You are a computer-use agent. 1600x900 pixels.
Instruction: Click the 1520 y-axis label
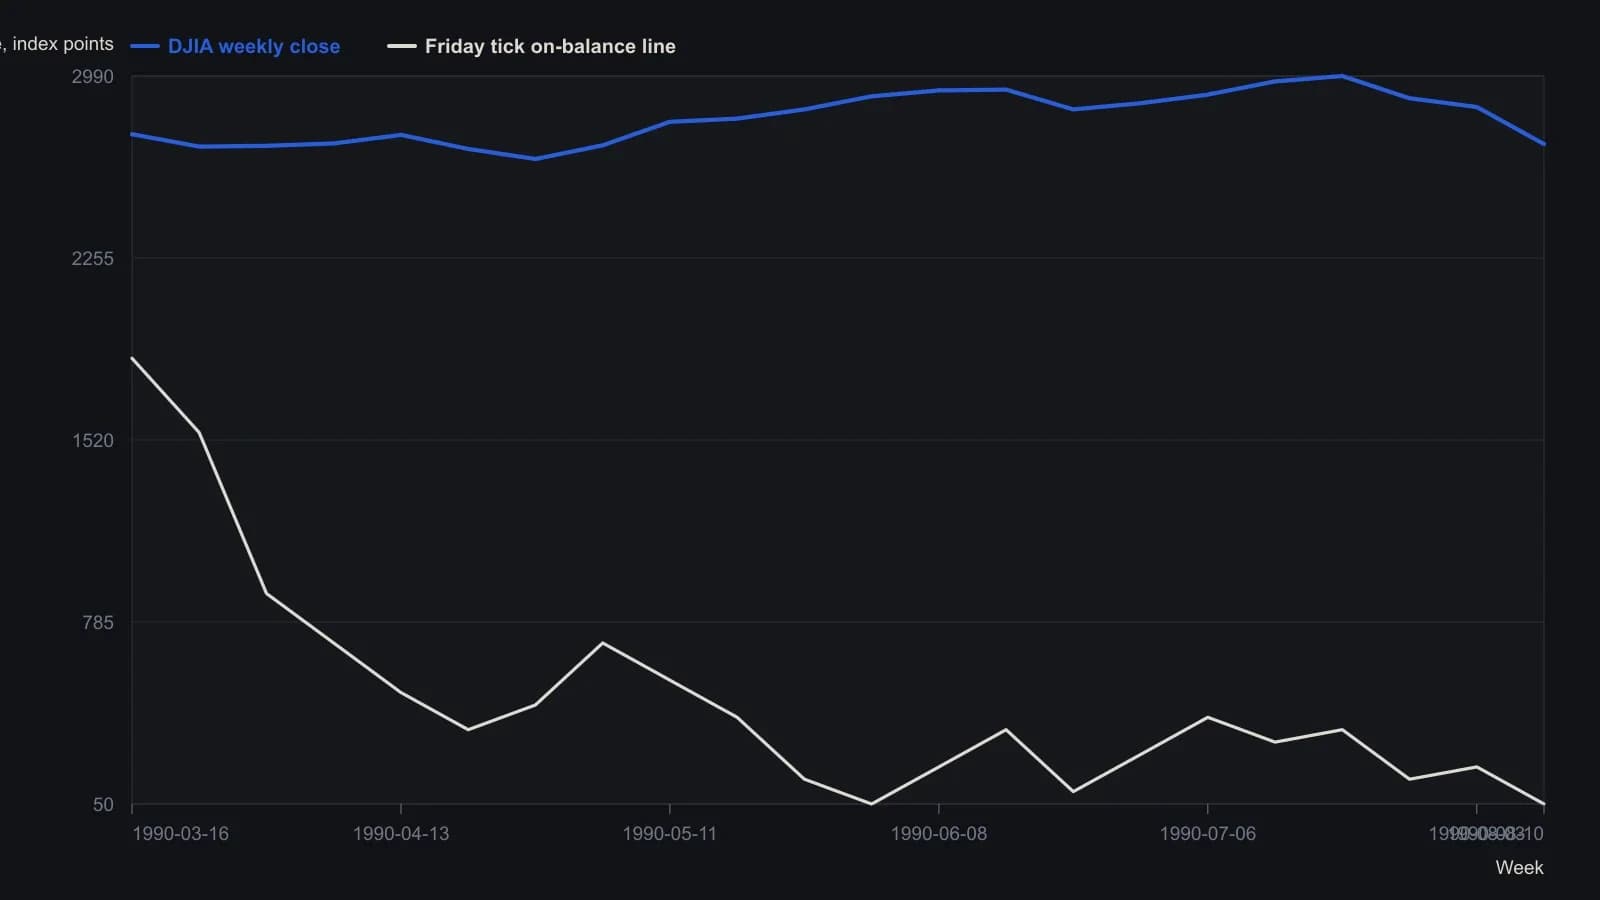93,441
